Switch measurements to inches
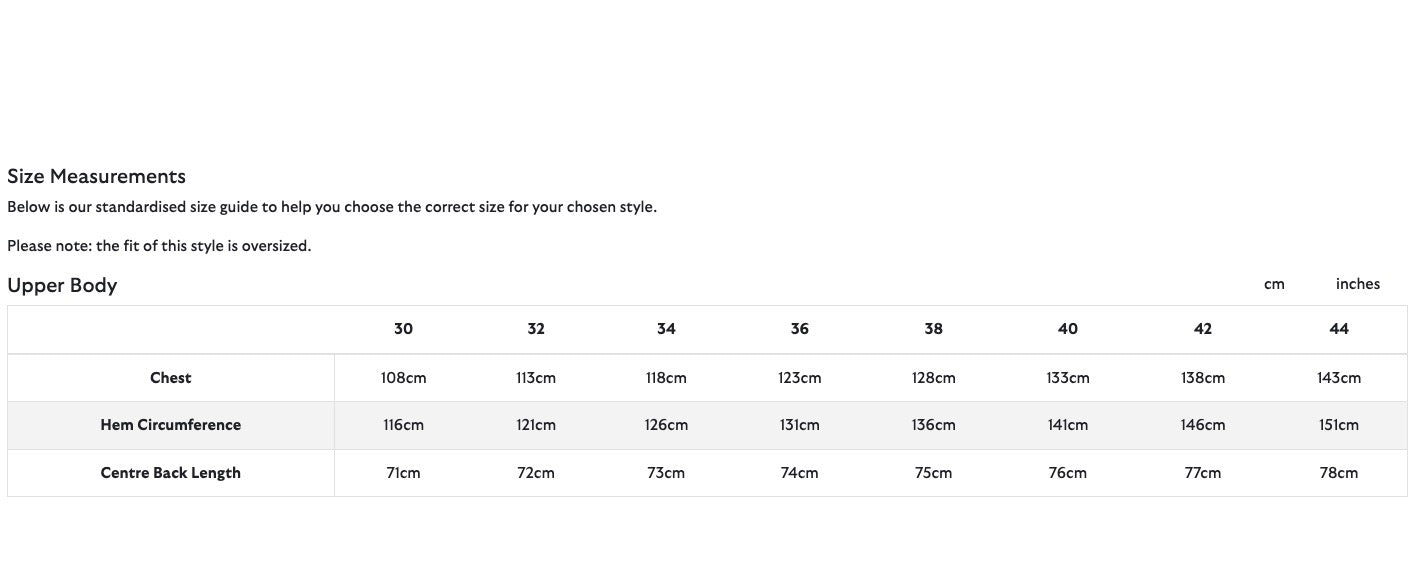1418x566 pixels. [x=1357, y=284]
